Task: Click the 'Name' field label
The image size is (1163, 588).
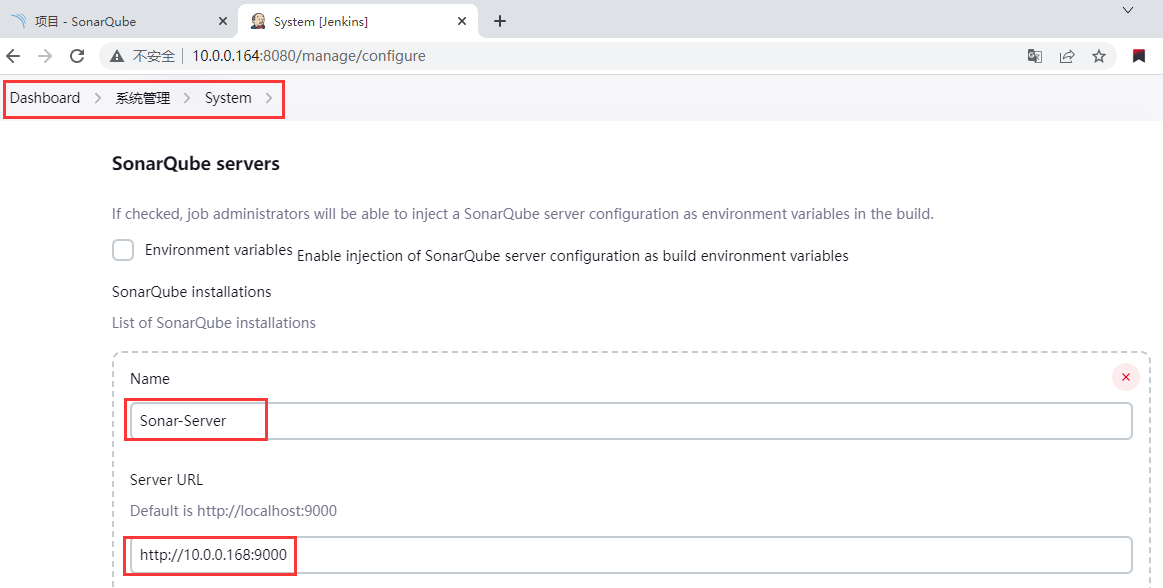Action: (150, 378)
